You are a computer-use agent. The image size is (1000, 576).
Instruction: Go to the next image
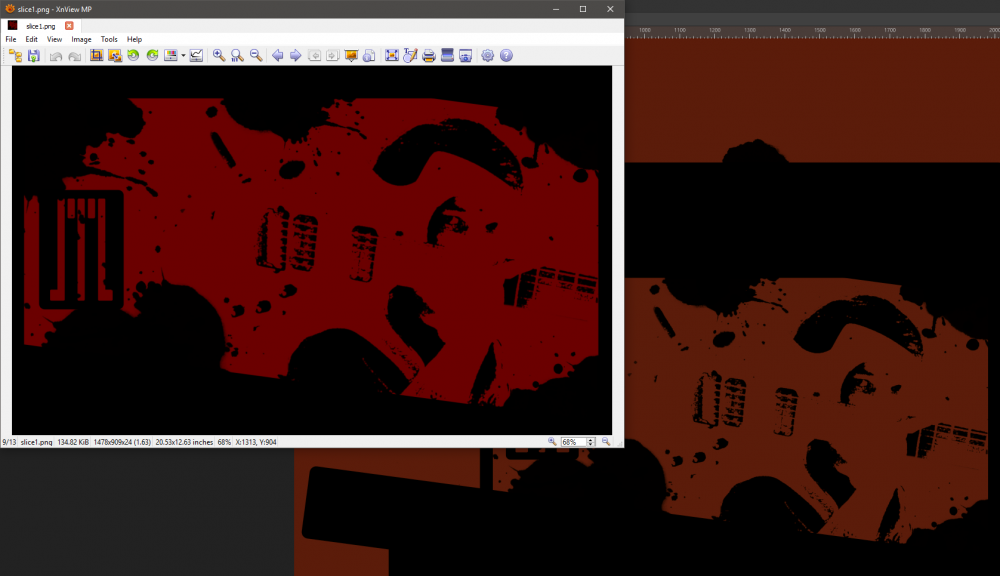[296, 55]
